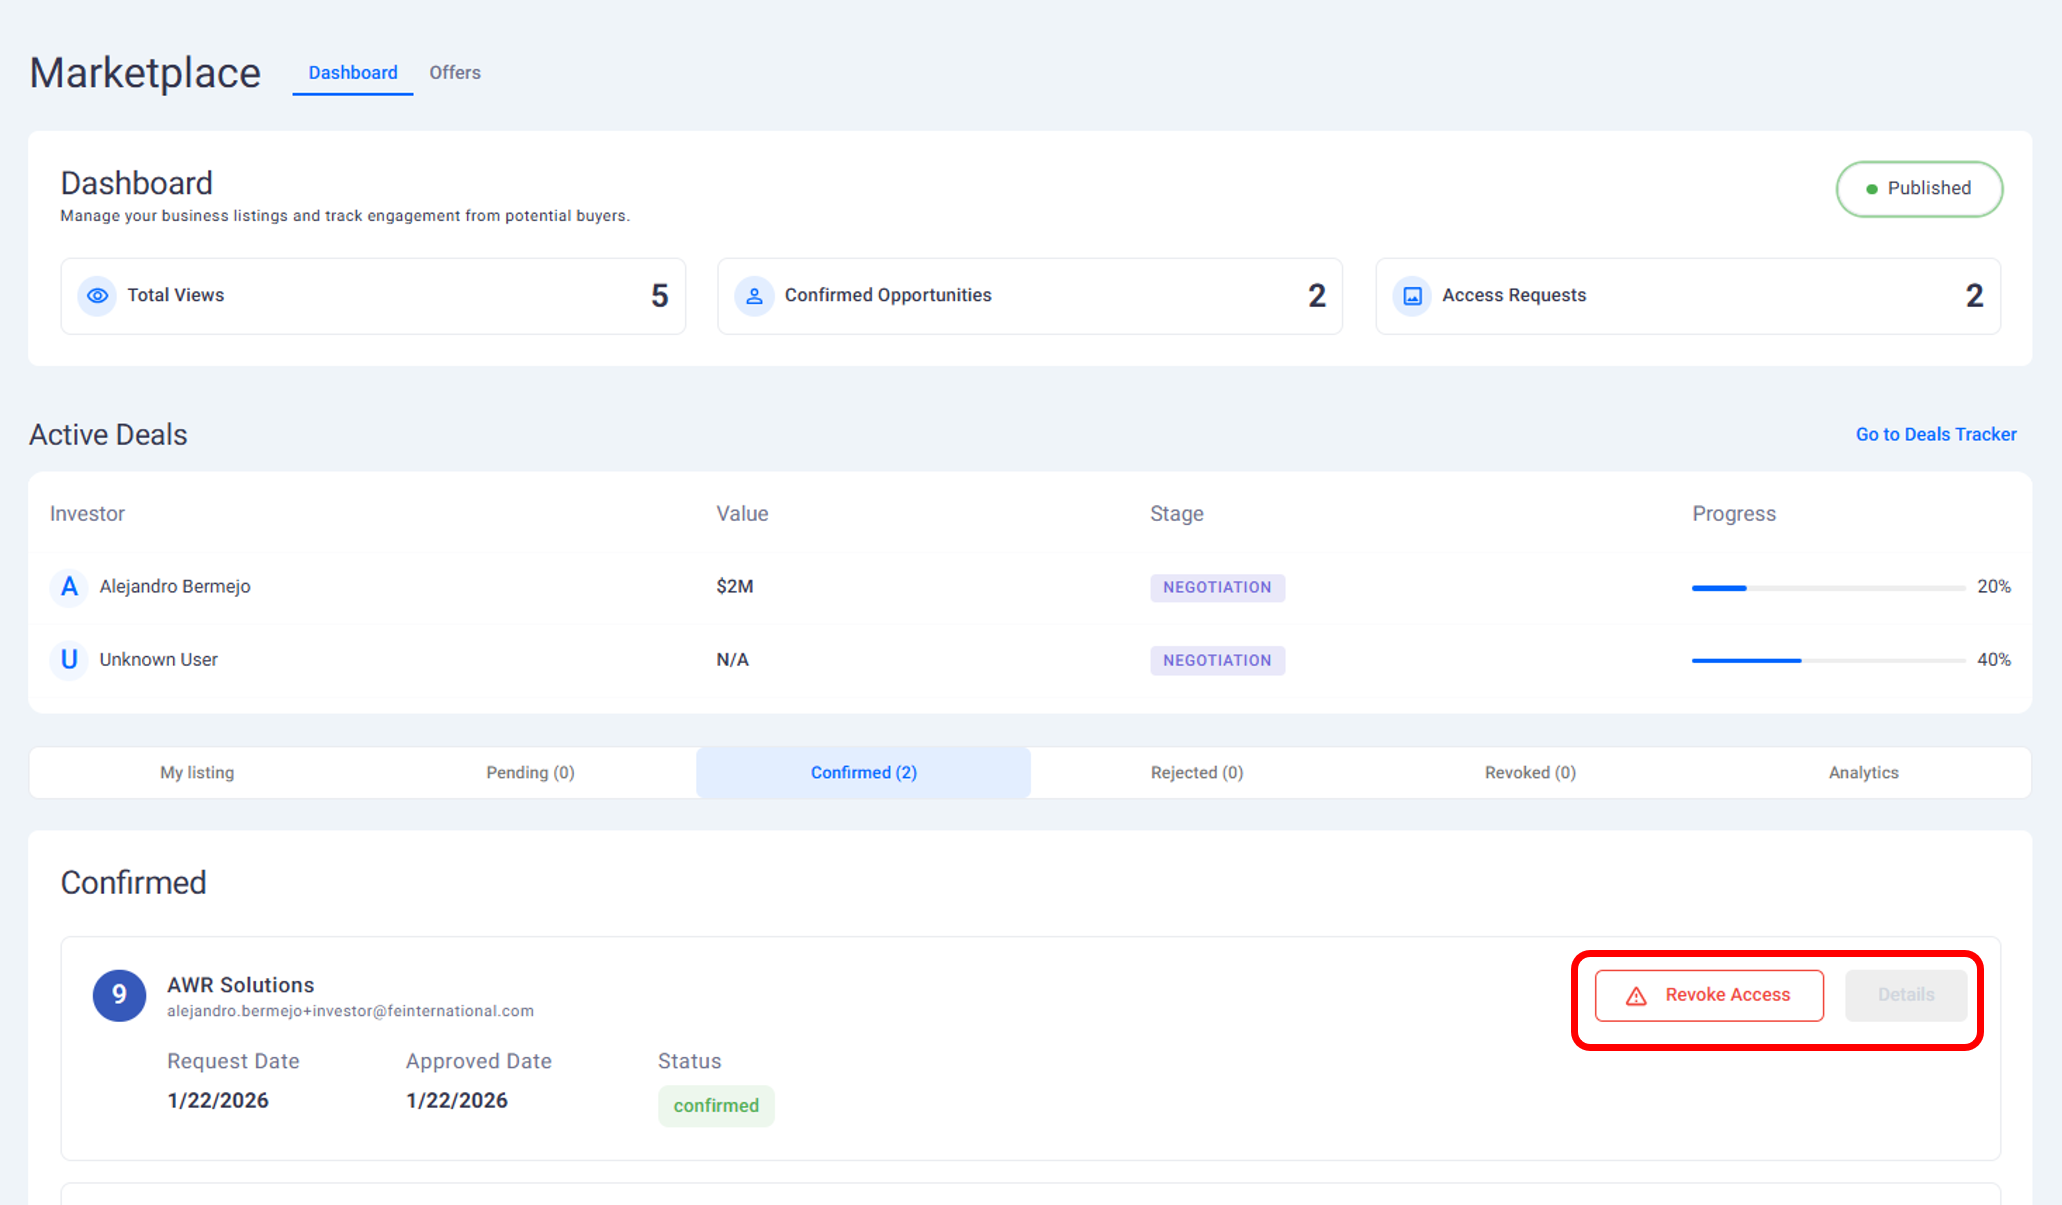Open the Analytics tab
This screenshot has width=2062, height=1205.
1863,773
